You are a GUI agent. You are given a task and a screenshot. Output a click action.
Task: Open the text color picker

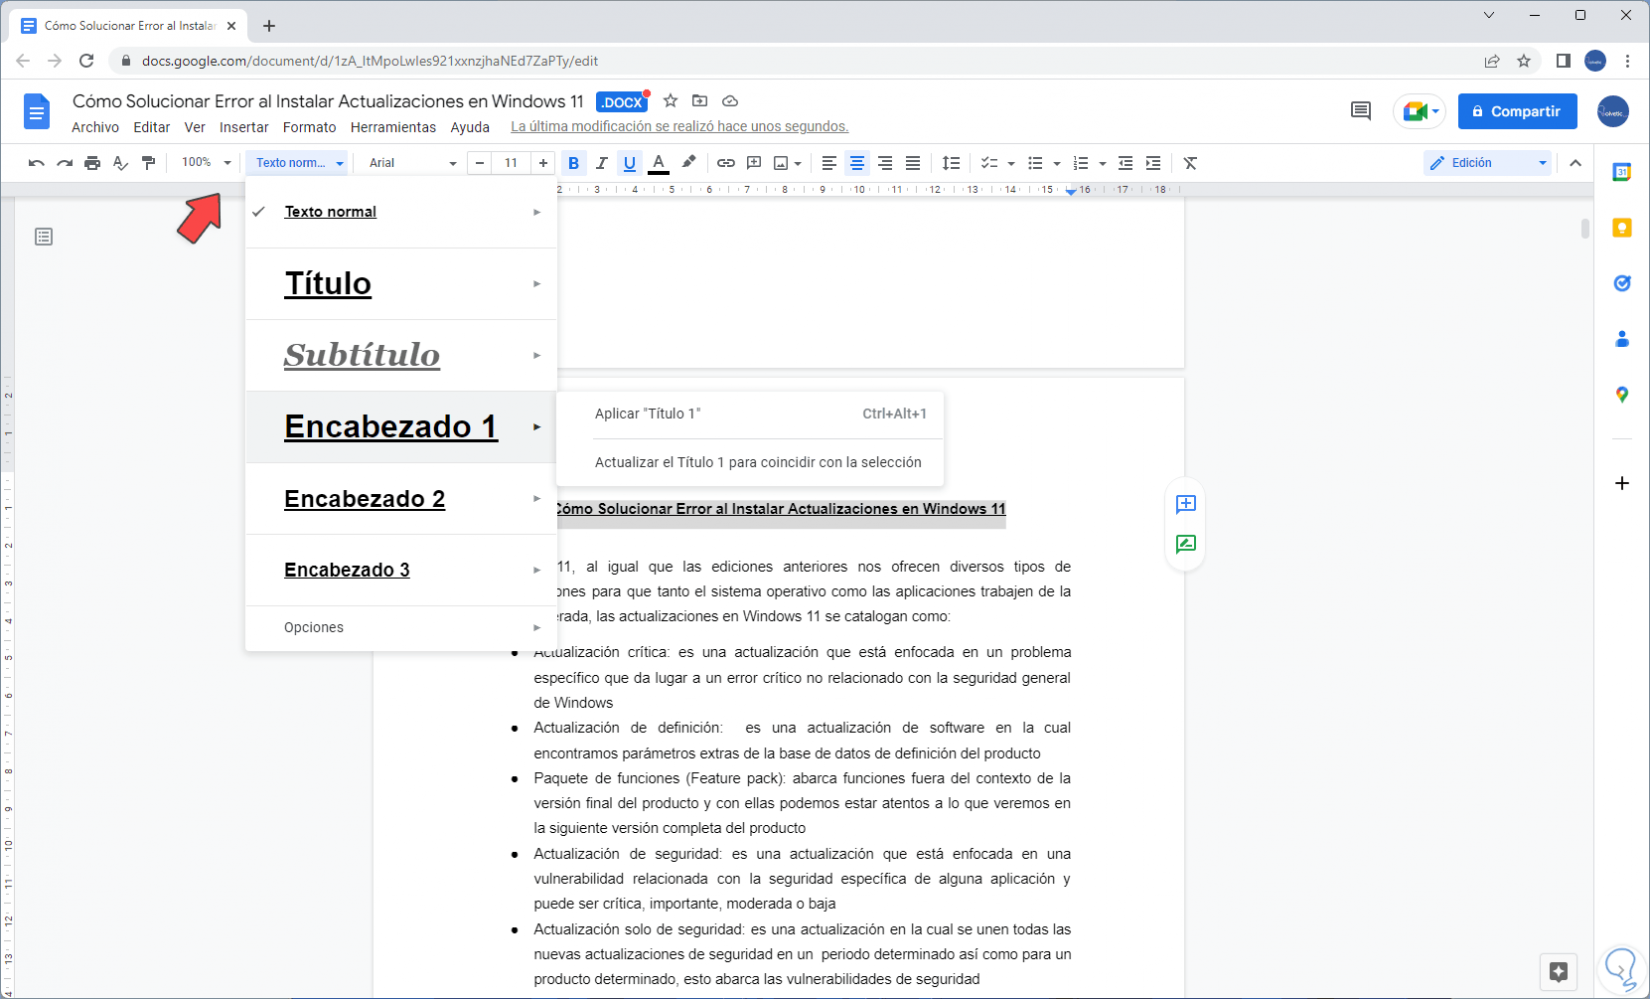pyautogui.click(x=658, y=163)
